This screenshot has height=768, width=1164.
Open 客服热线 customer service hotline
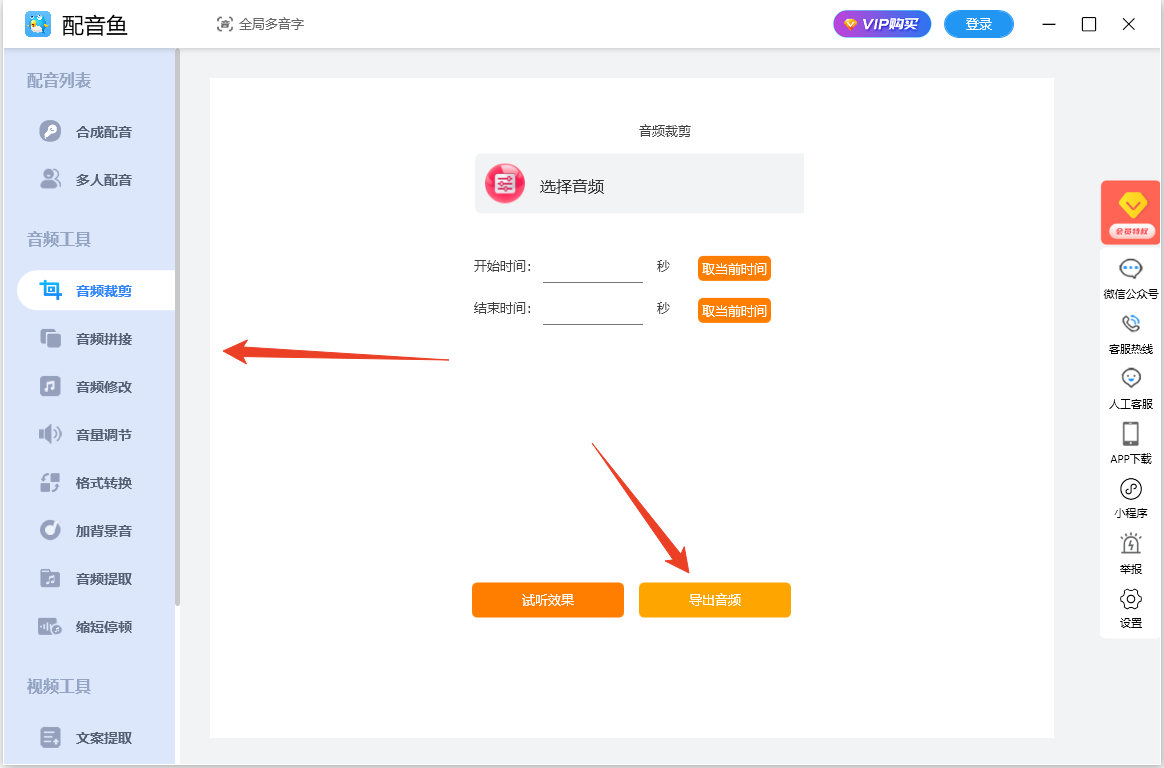[1131, 334]
